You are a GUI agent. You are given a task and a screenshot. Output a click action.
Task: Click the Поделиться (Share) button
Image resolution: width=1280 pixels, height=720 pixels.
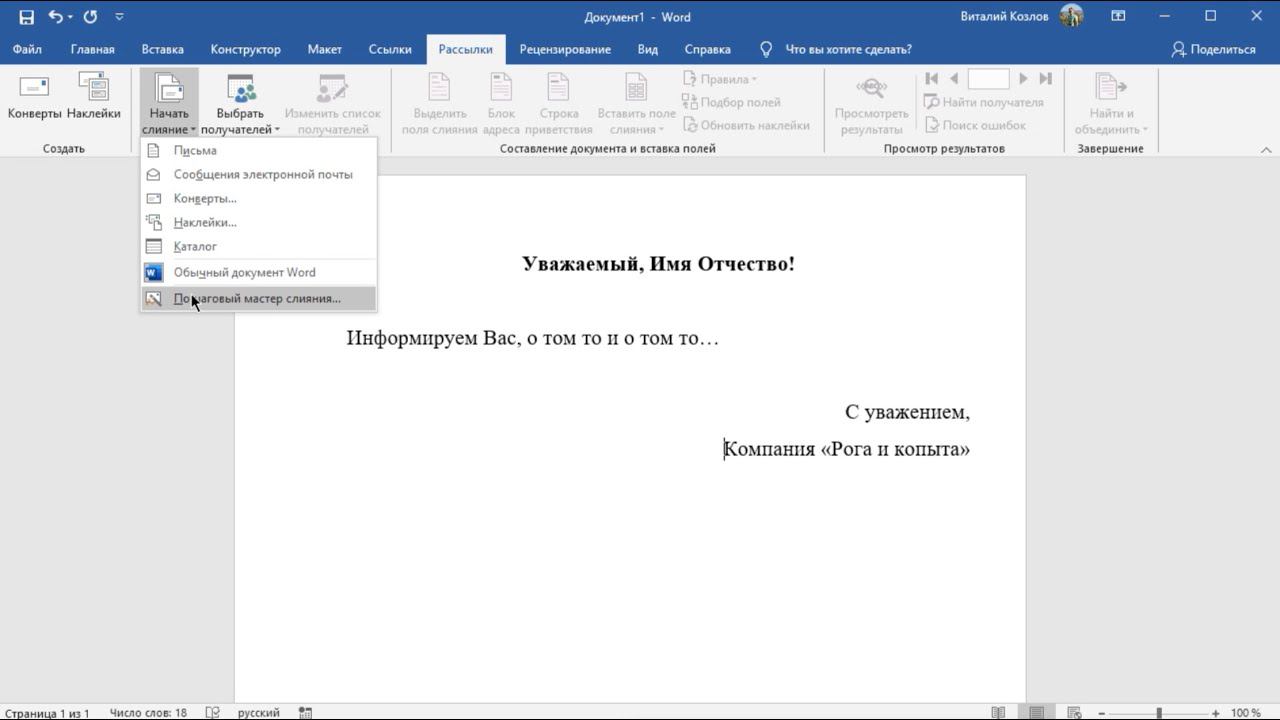click(1213, 49)
